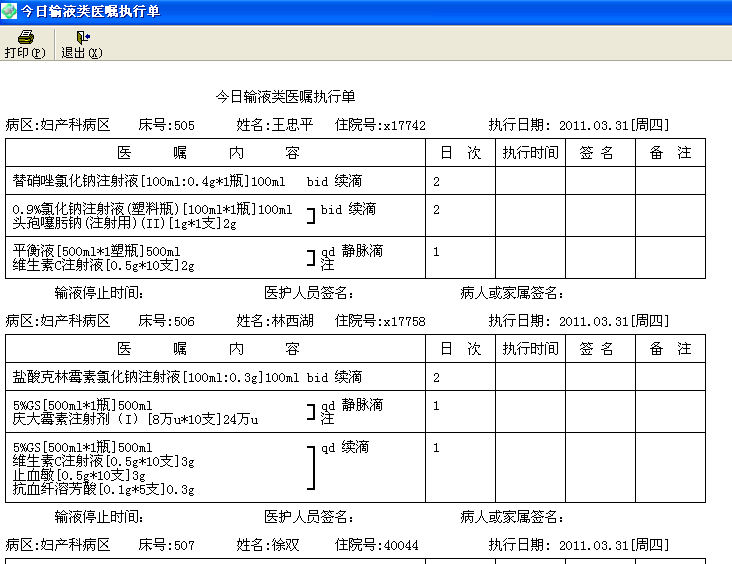Select the 头孢噻肟钠(注射用) order line
The width and height of the screenshot is (732, 564).
tap(124, 223)
